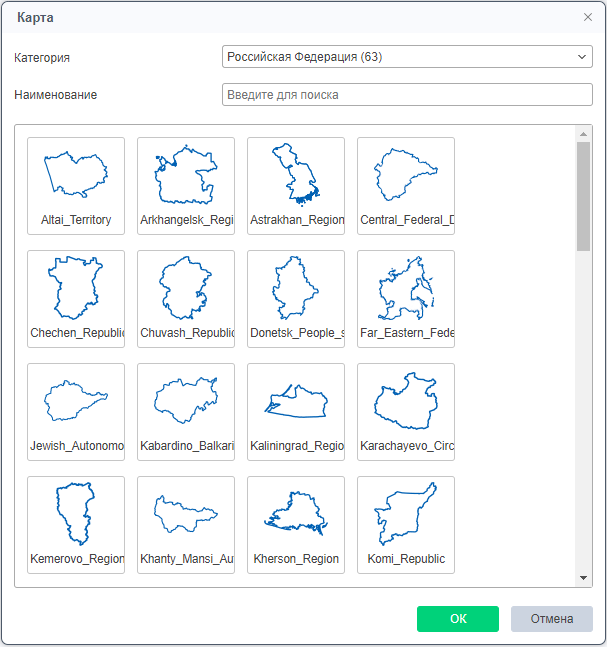Pick the Kemerovo_Region map icon
Screen dimensions: 607x647
76,514
